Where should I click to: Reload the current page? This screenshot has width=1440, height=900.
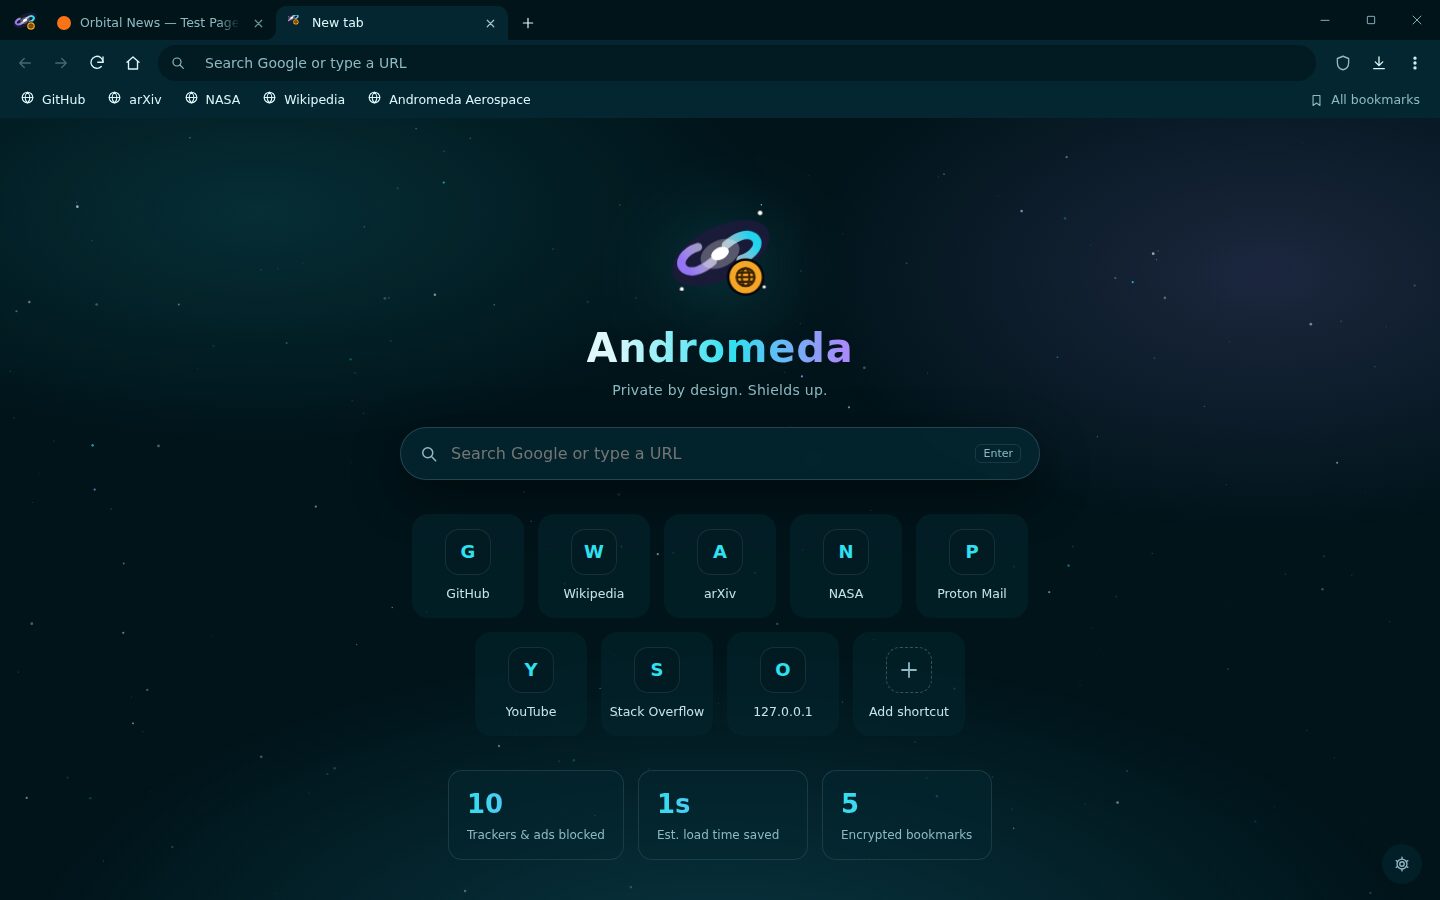(97, 63)
